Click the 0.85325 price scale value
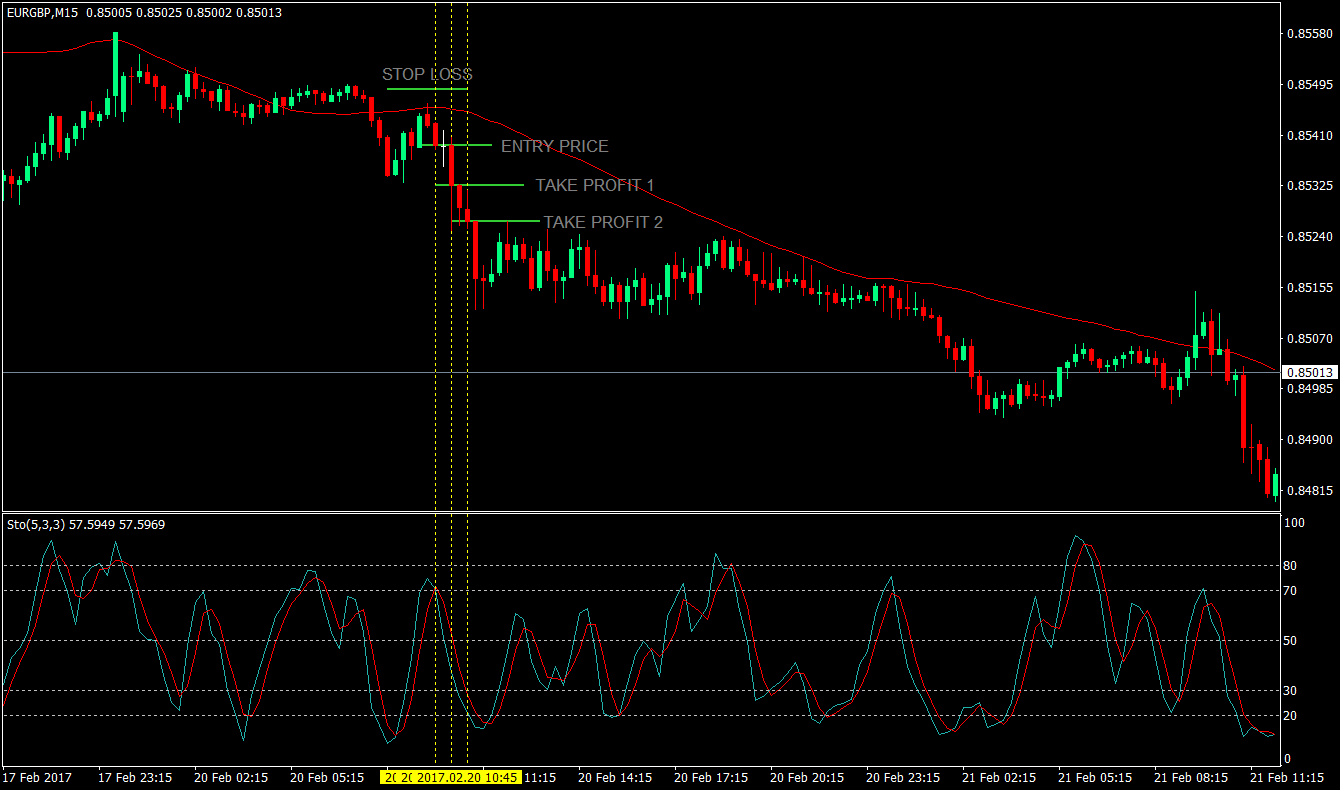The width and height of the screenshot is (1340, 790). tap(1308, 187)
